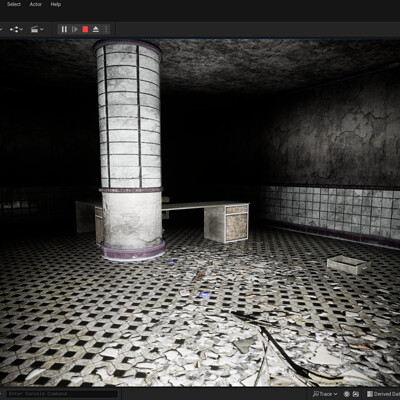Click the tiled pillar in the viewport
Viewport: 400px width, 400px height.
pos(130,150)
